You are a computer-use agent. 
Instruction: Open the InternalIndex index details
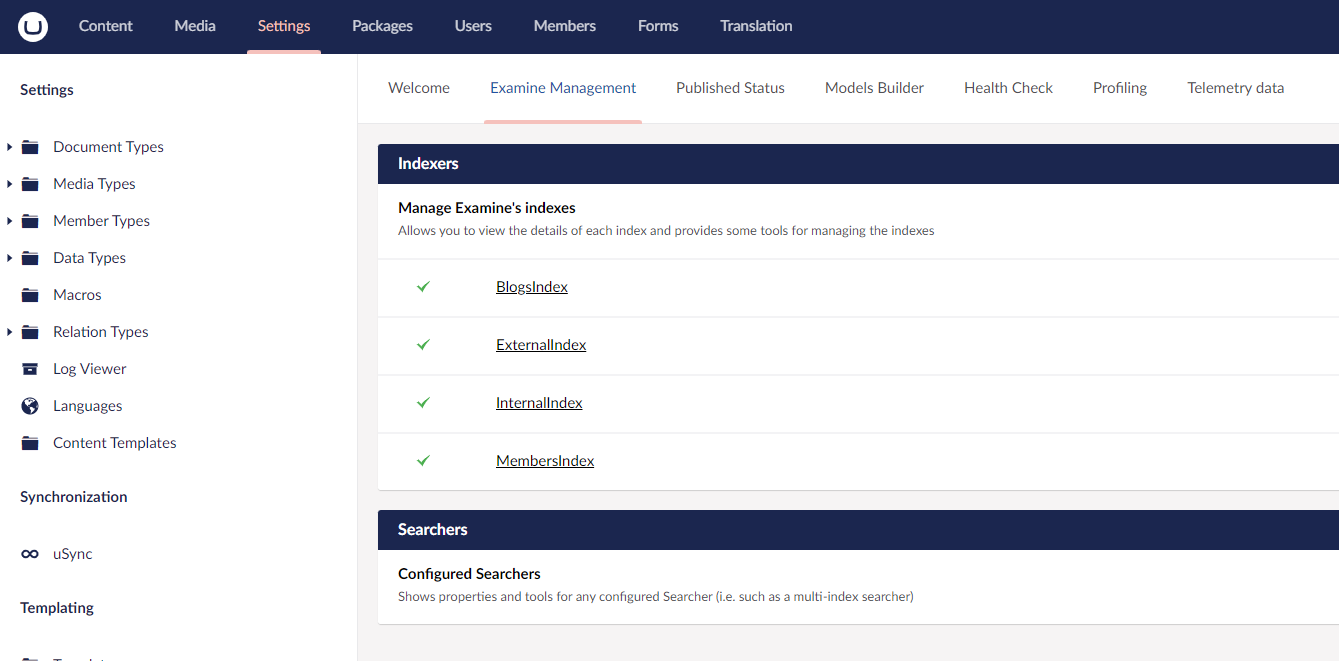(539, 403)
